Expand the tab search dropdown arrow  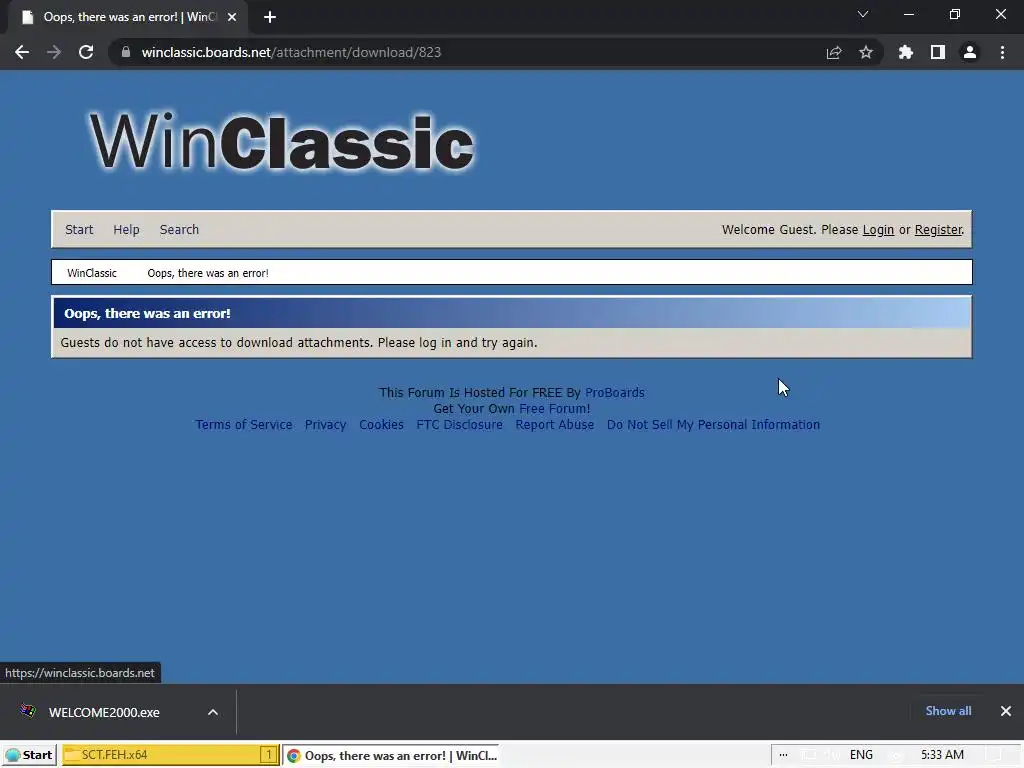(x=863, y=14)
